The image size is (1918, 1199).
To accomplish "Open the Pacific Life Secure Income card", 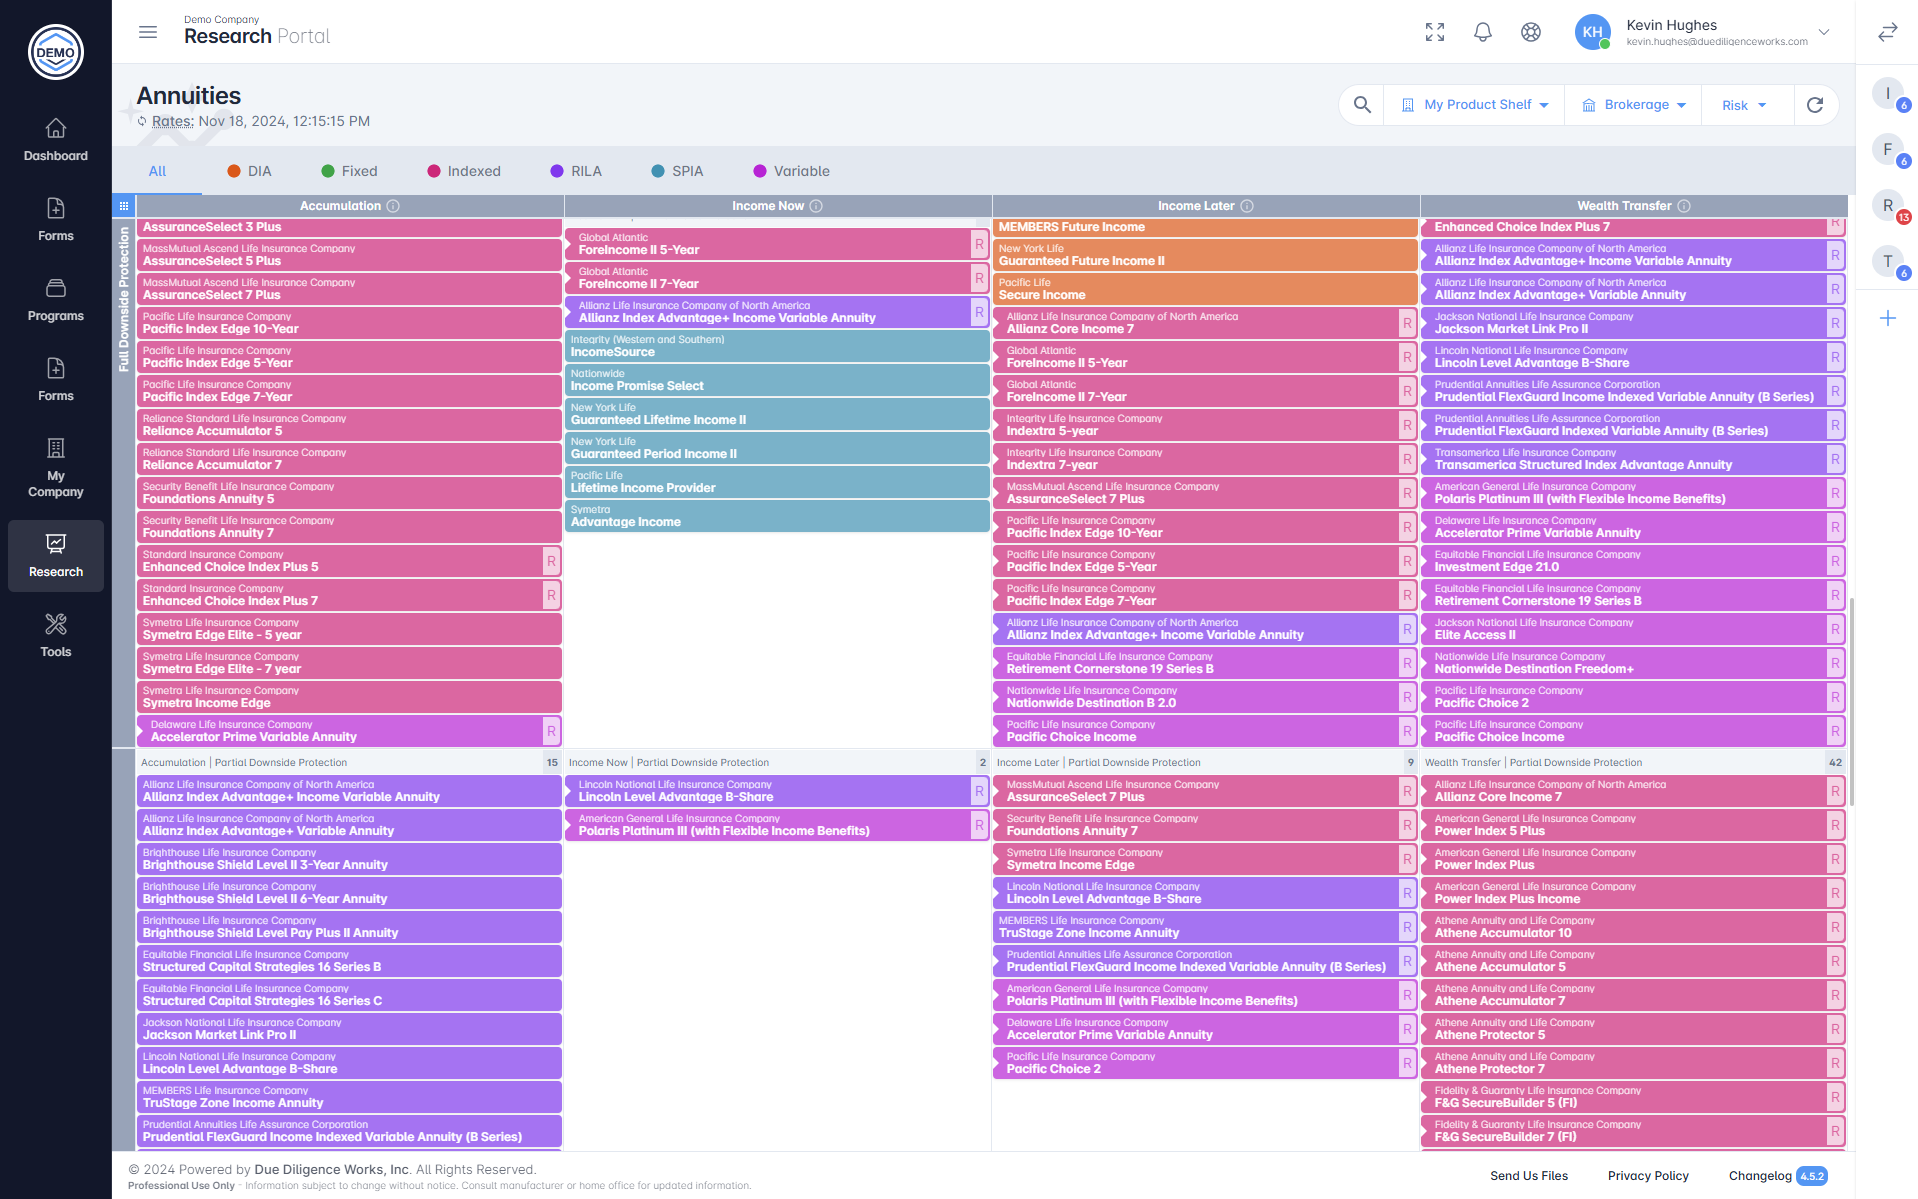I will tap(1205, 289).
